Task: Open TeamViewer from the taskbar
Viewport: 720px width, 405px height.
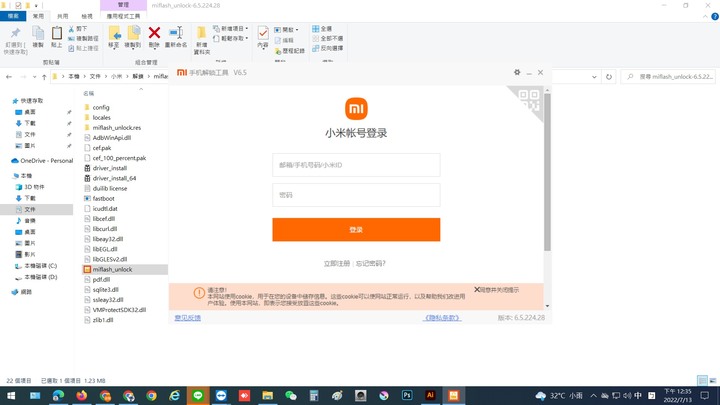Action: pyautogui.click(x=221, y=395)
